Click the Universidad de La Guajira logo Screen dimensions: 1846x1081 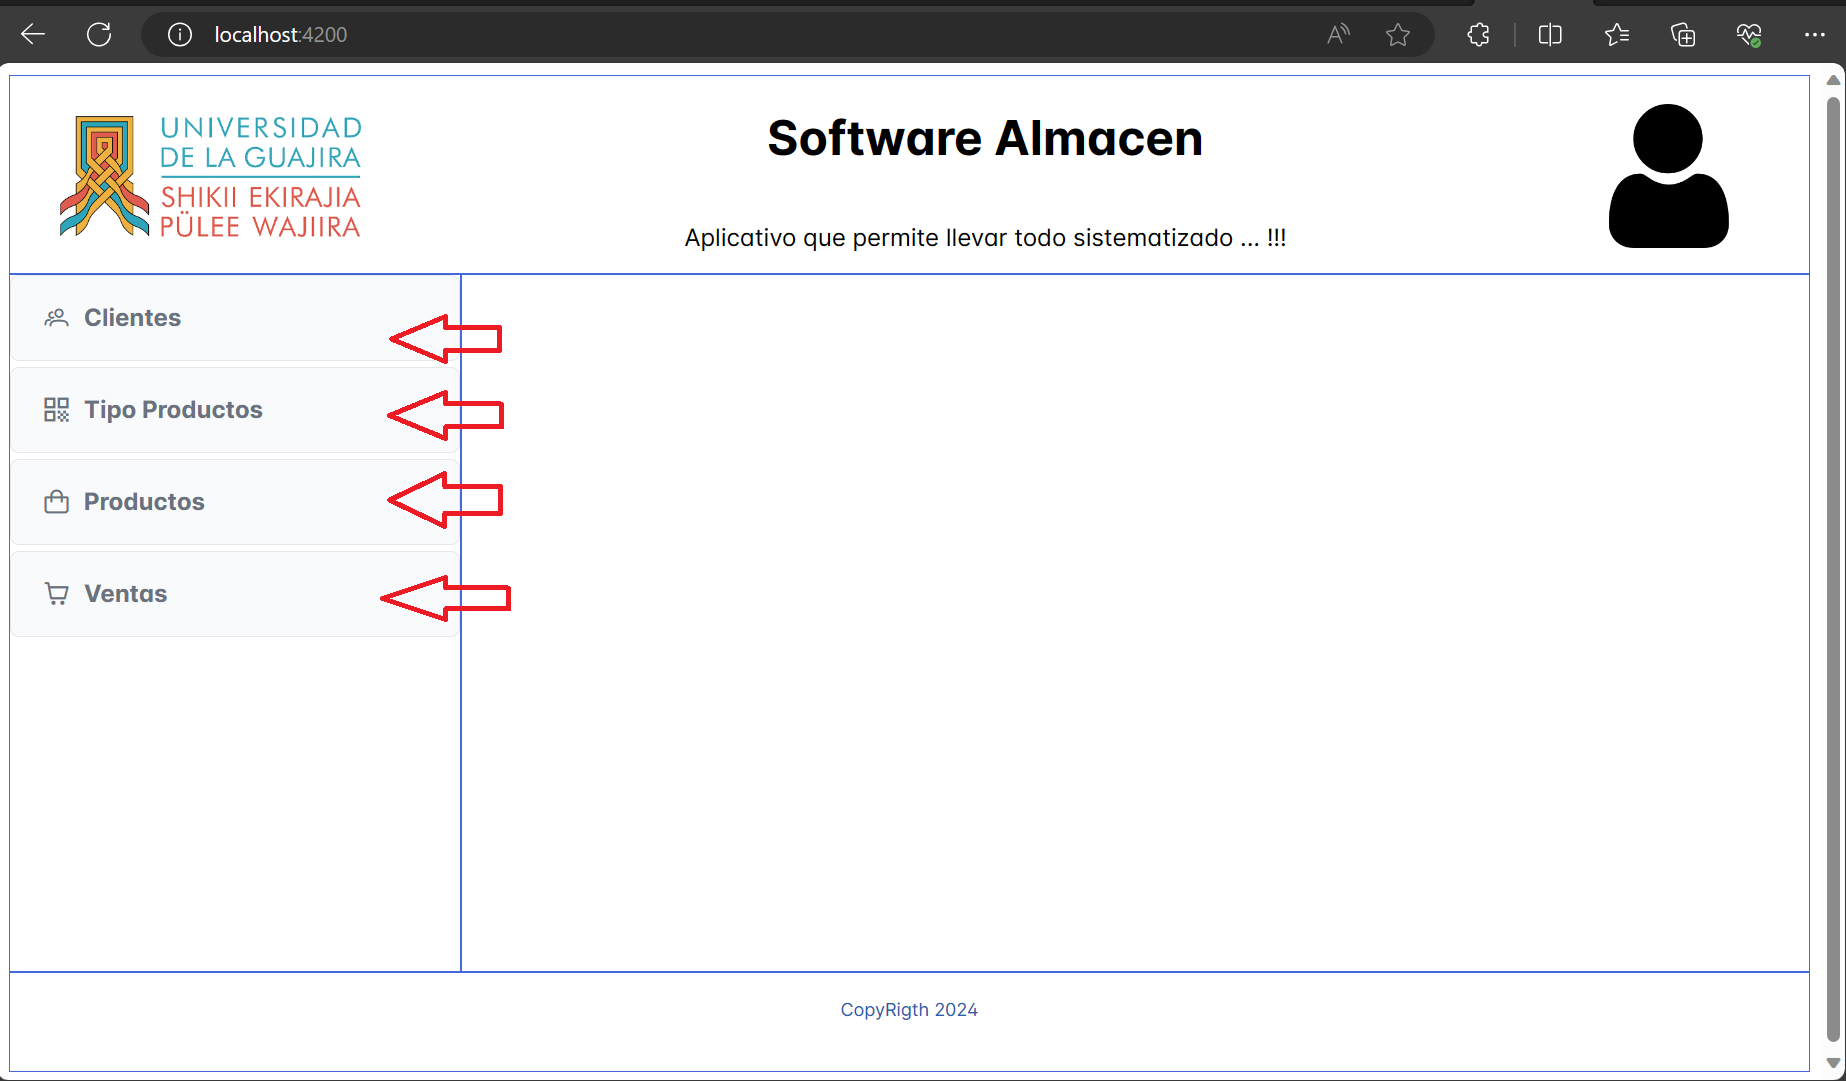(211, 176)
